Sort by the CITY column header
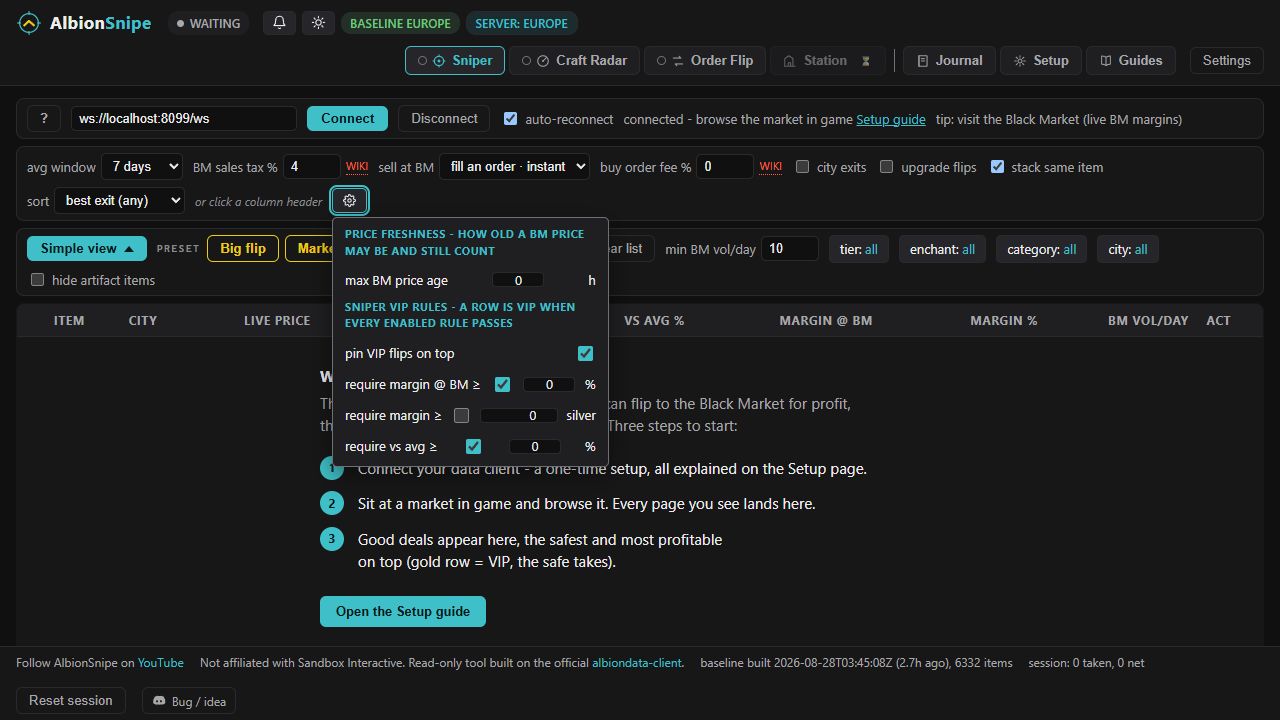Viewport: 1280px width, 720px height. click(x=143, y=320)
